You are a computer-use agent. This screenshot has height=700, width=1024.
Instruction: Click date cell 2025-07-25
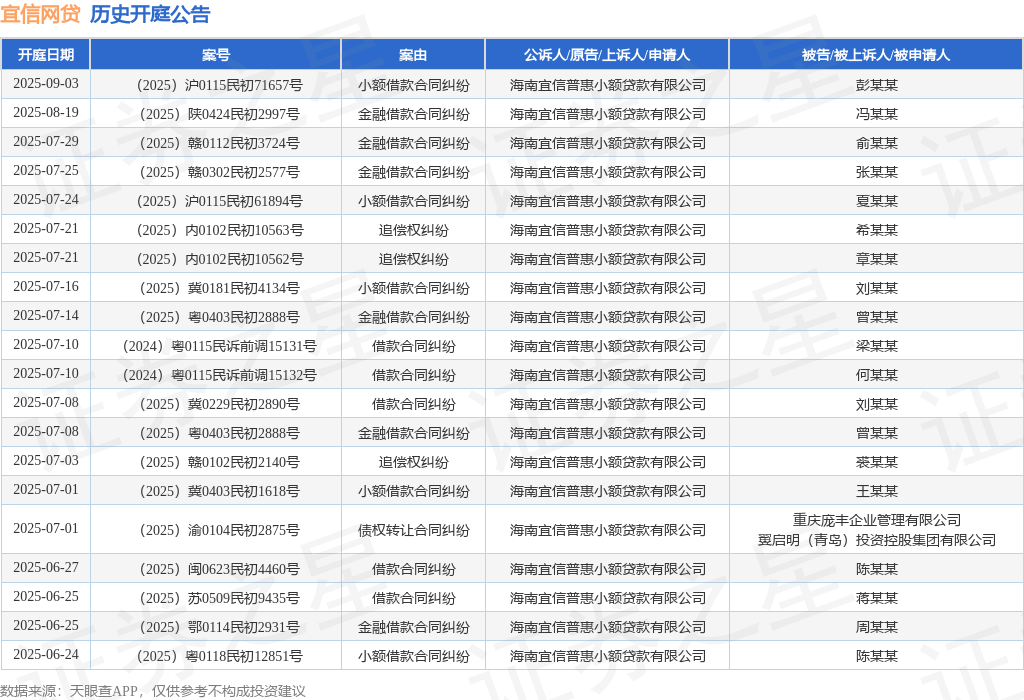(46, 170)
